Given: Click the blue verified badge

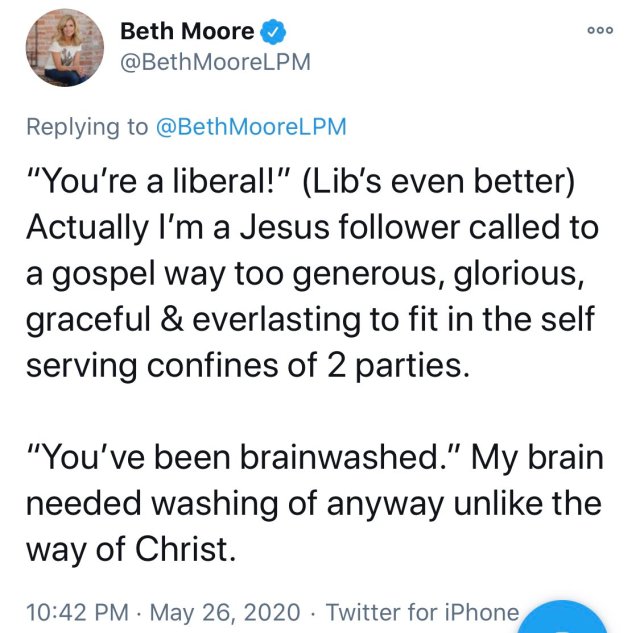Looking at the screenshot, I should tap(272, 31).
